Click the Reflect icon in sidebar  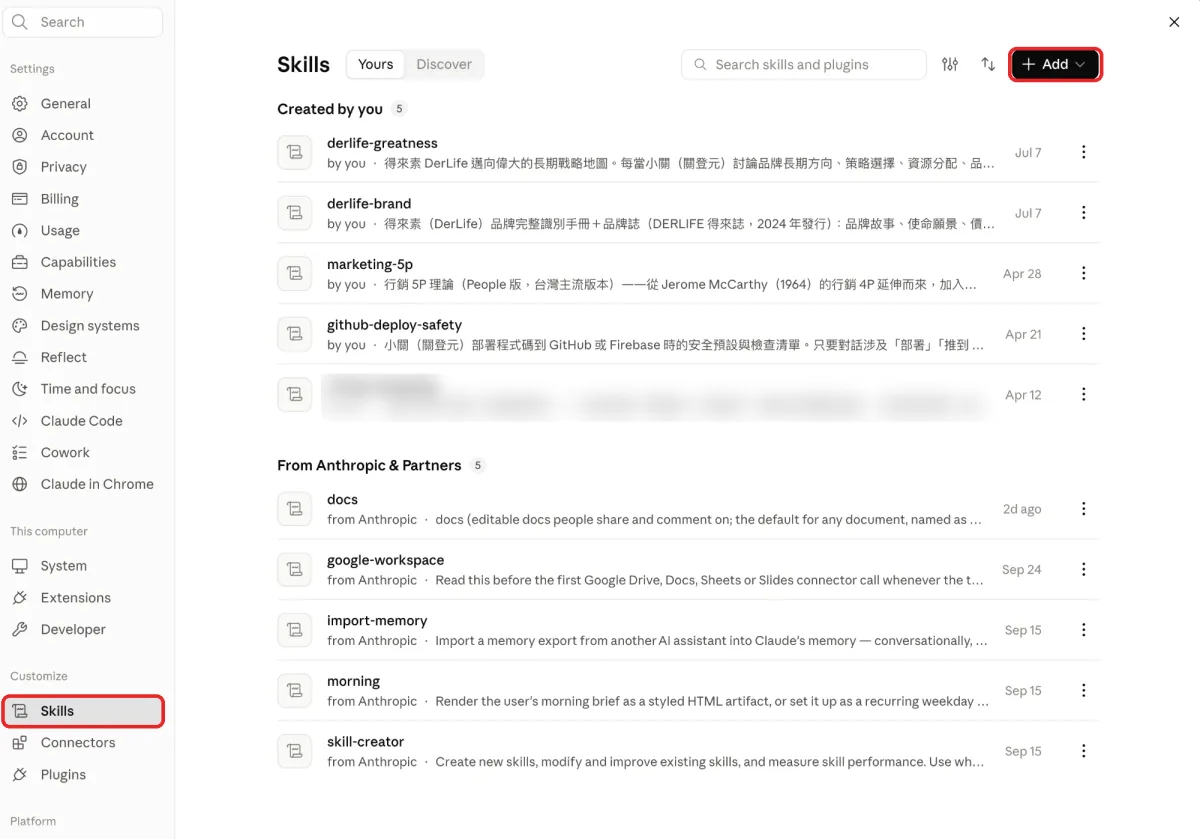point(20,357)
